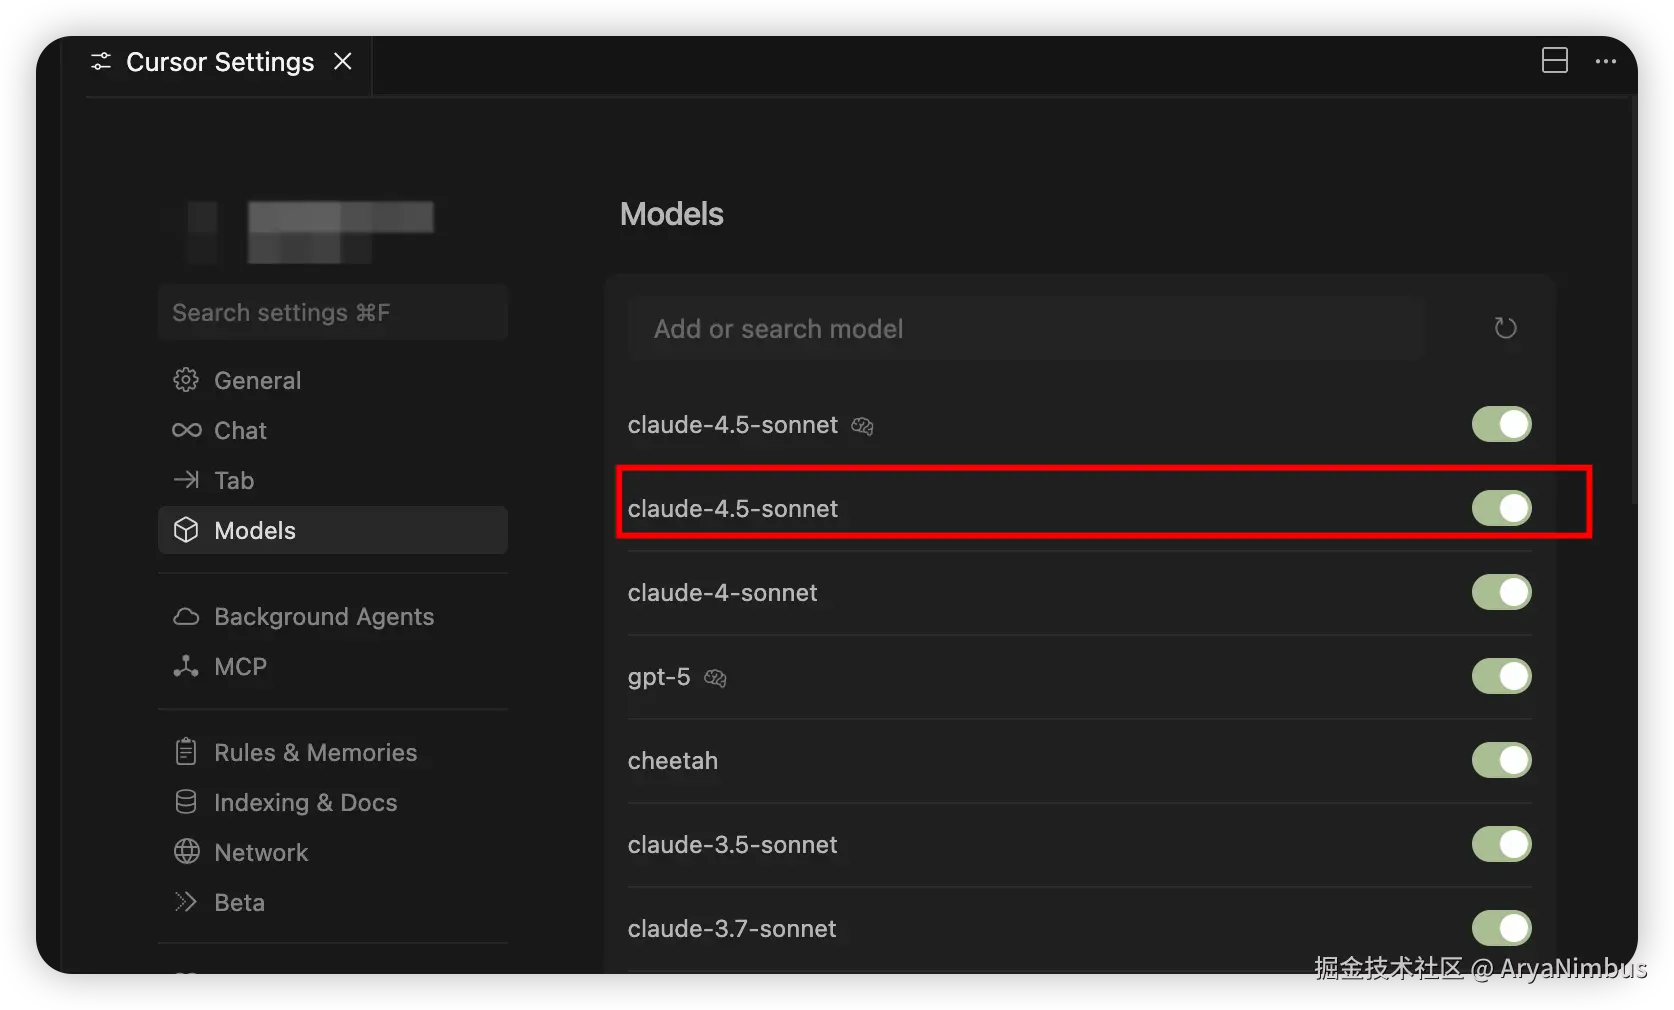This screenshot has height=1010, width=1674.
Task: Toggle the claude-3.7-sonnet switch
Action: coord(1501,928)
